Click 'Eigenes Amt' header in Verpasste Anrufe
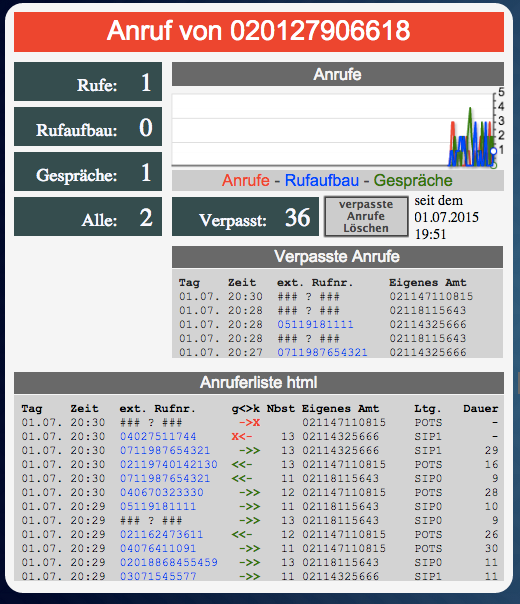The image size is (520, 604). pyautogui.click(x=428, y=283)
